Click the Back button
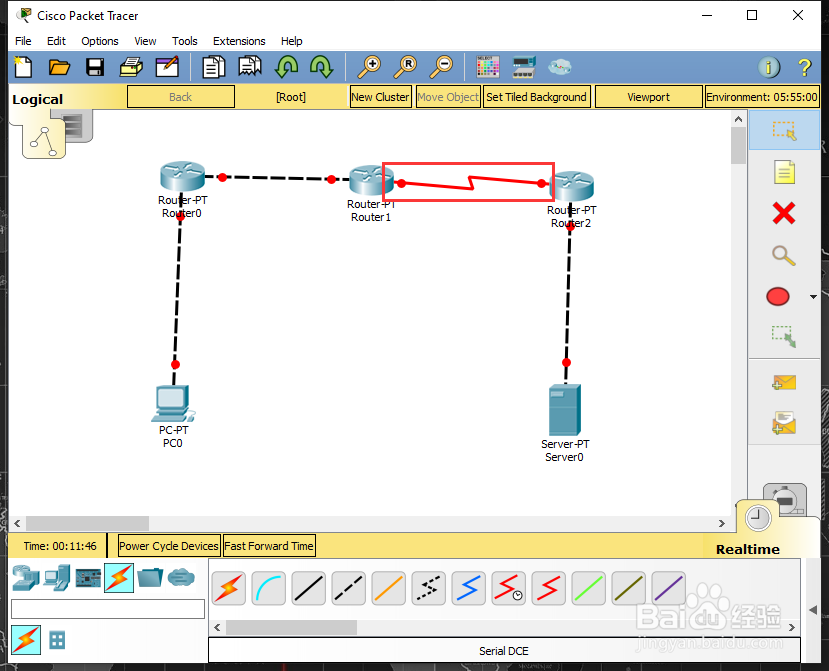This screenshot has height=671, width=829. tap(181, 97)
